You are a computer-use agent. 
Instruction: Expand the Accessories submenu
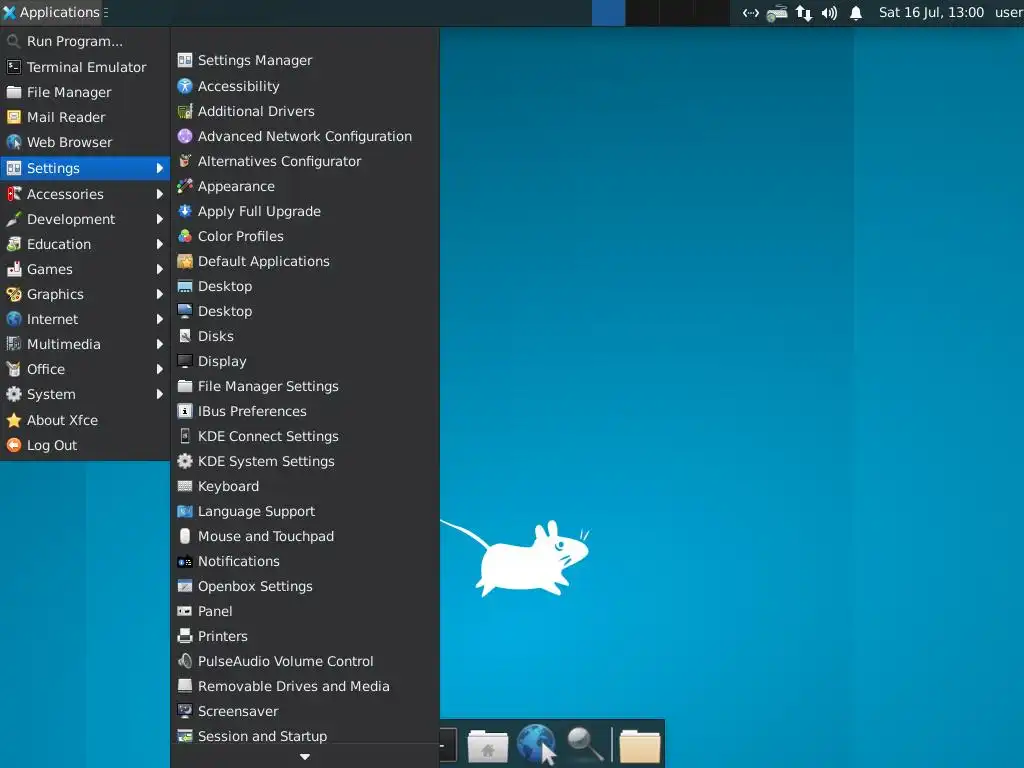[x=85, y=194]
